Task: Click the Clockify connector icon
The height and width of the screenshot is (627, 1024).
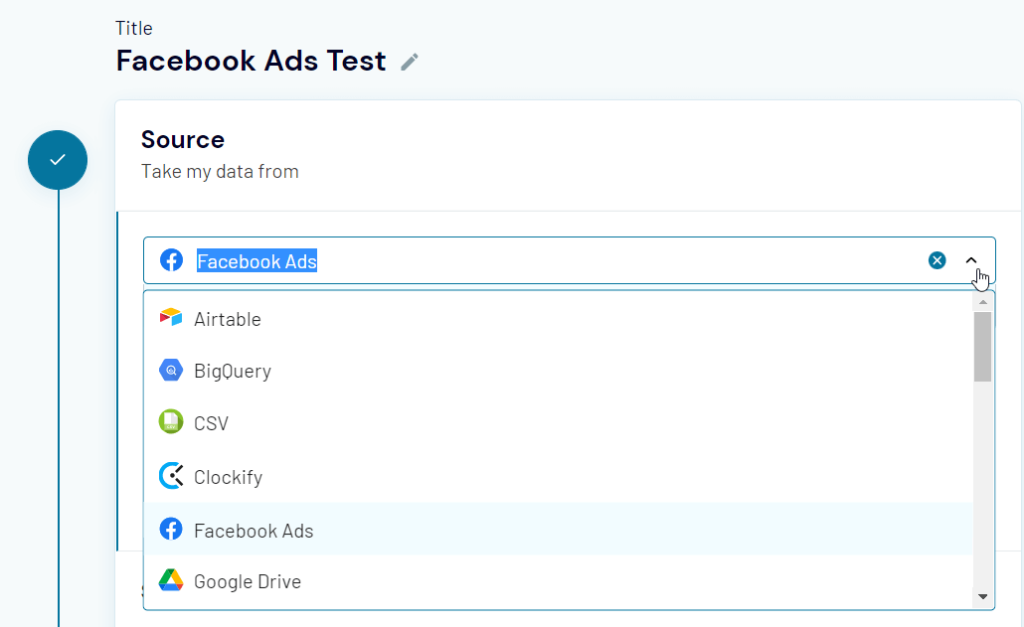Action: (x=170, y=477)
